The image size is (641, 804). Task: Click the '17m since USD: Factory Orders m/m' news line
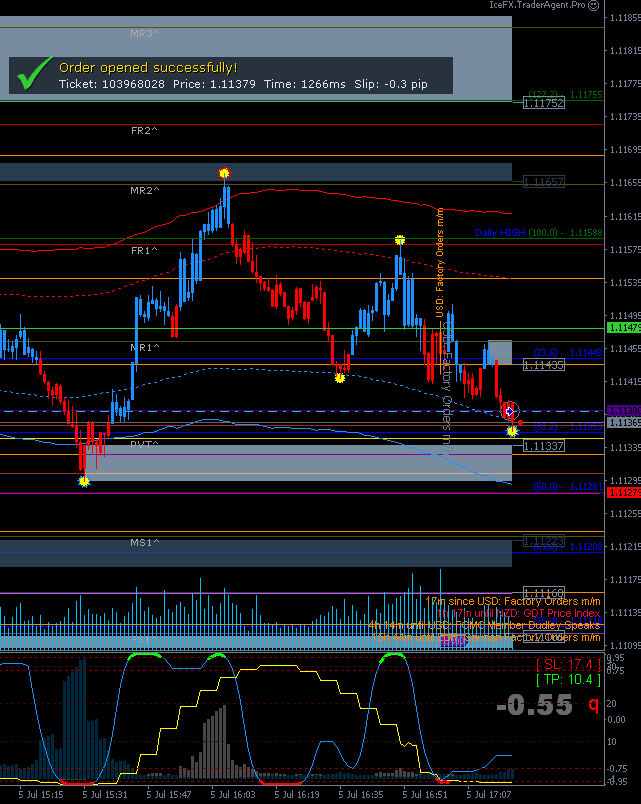[x=513, y=601]
